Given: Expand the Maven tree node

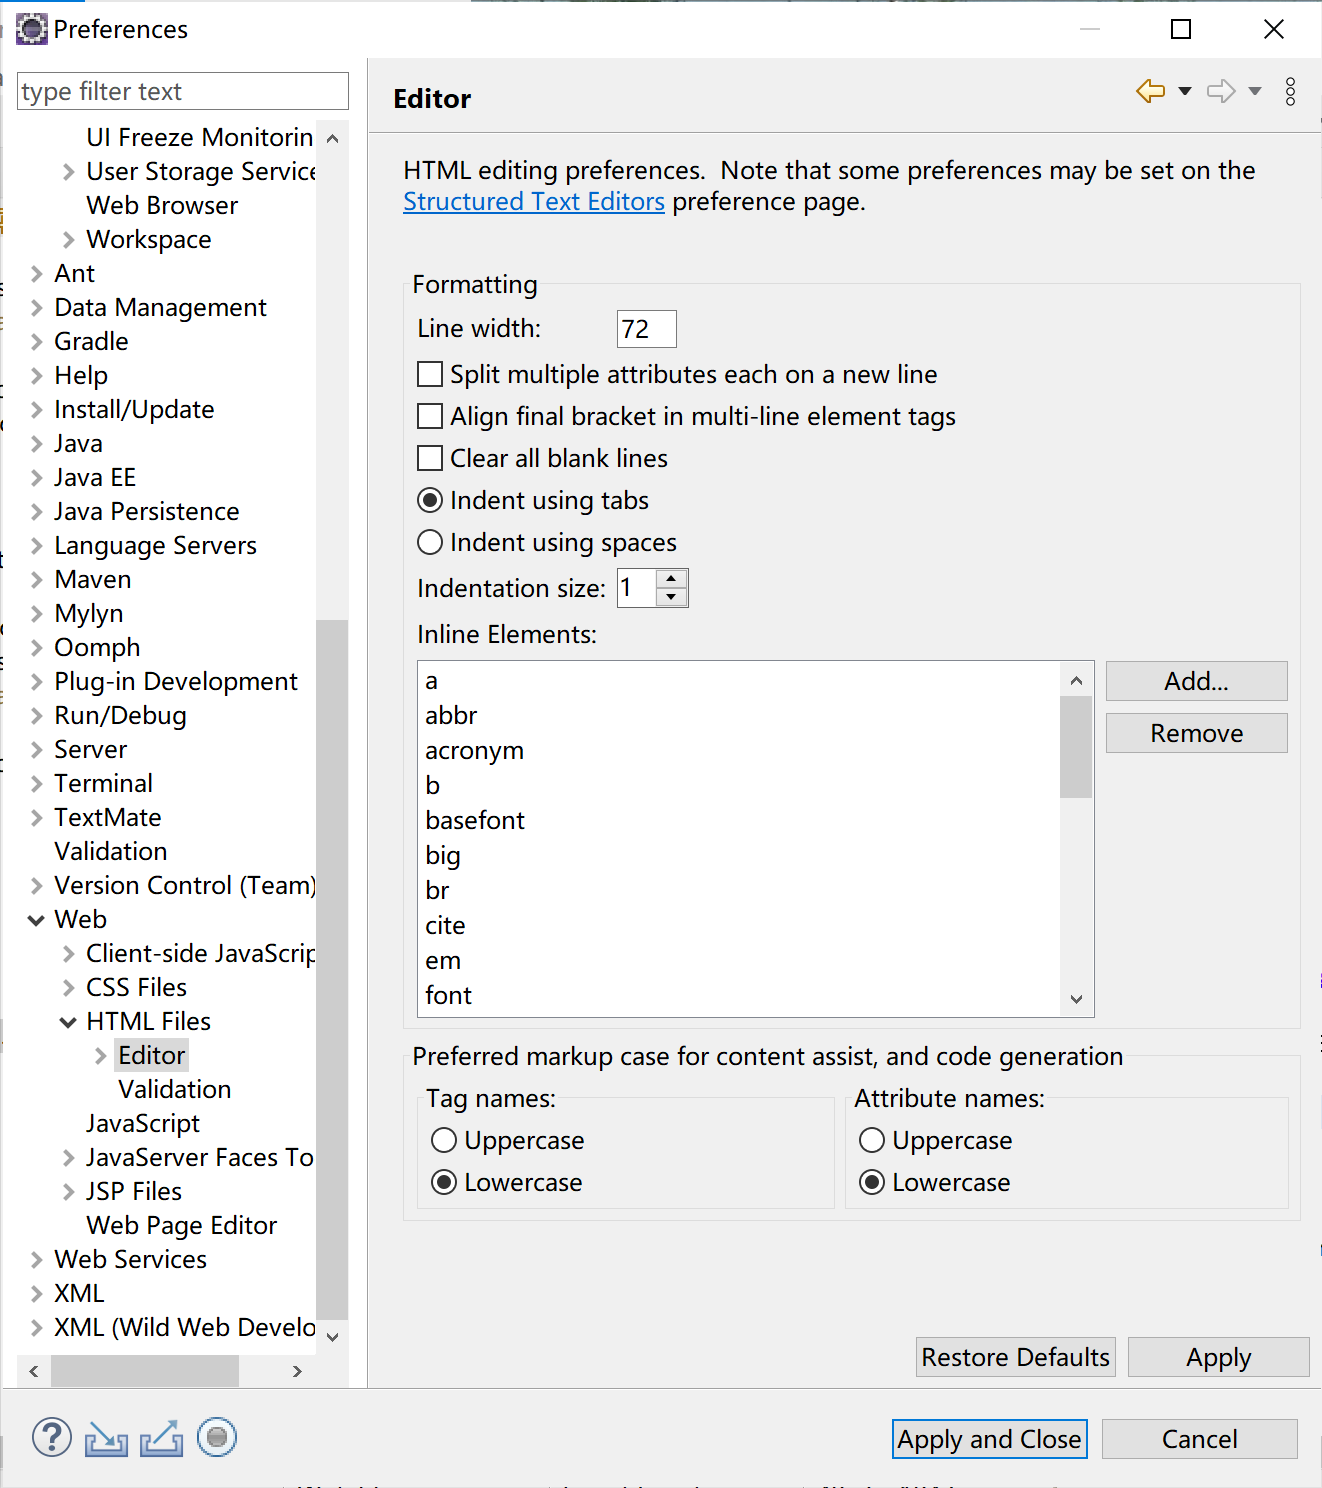Looking at the screenshot, I should pos(36,580).
